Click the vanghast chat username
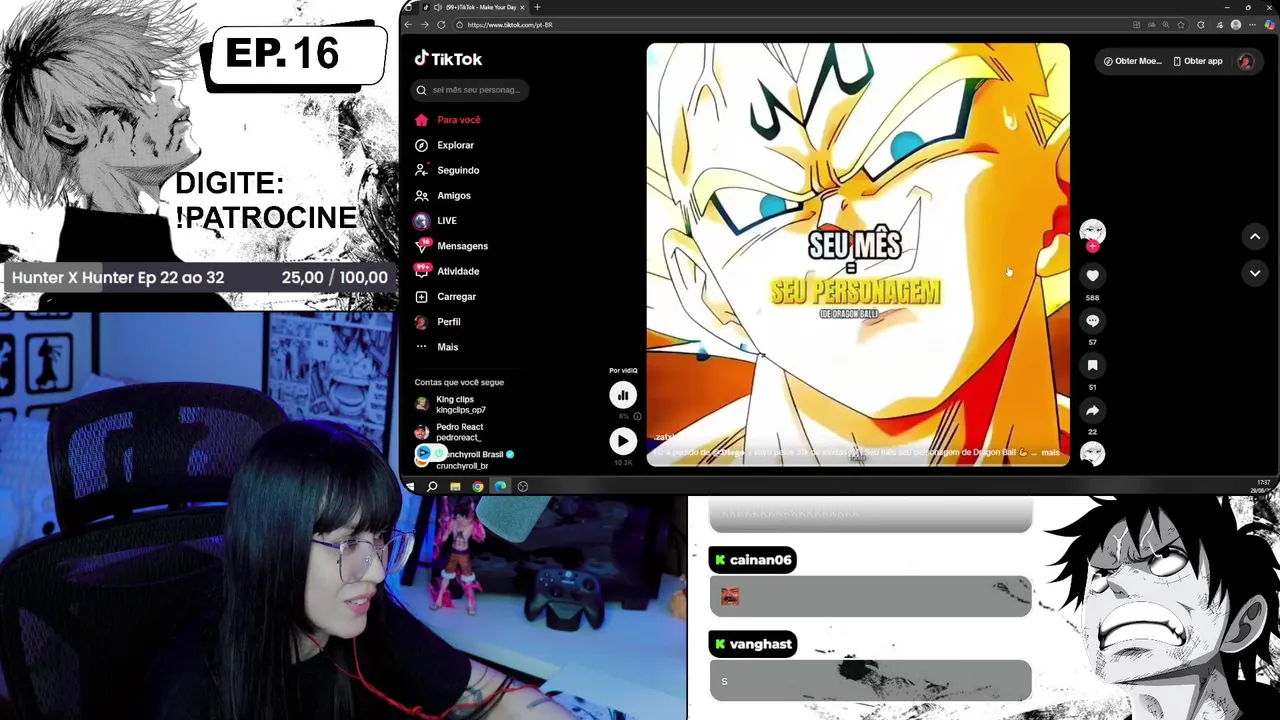This screenshot has width=1280, height=720. click(x=760, y=644)
